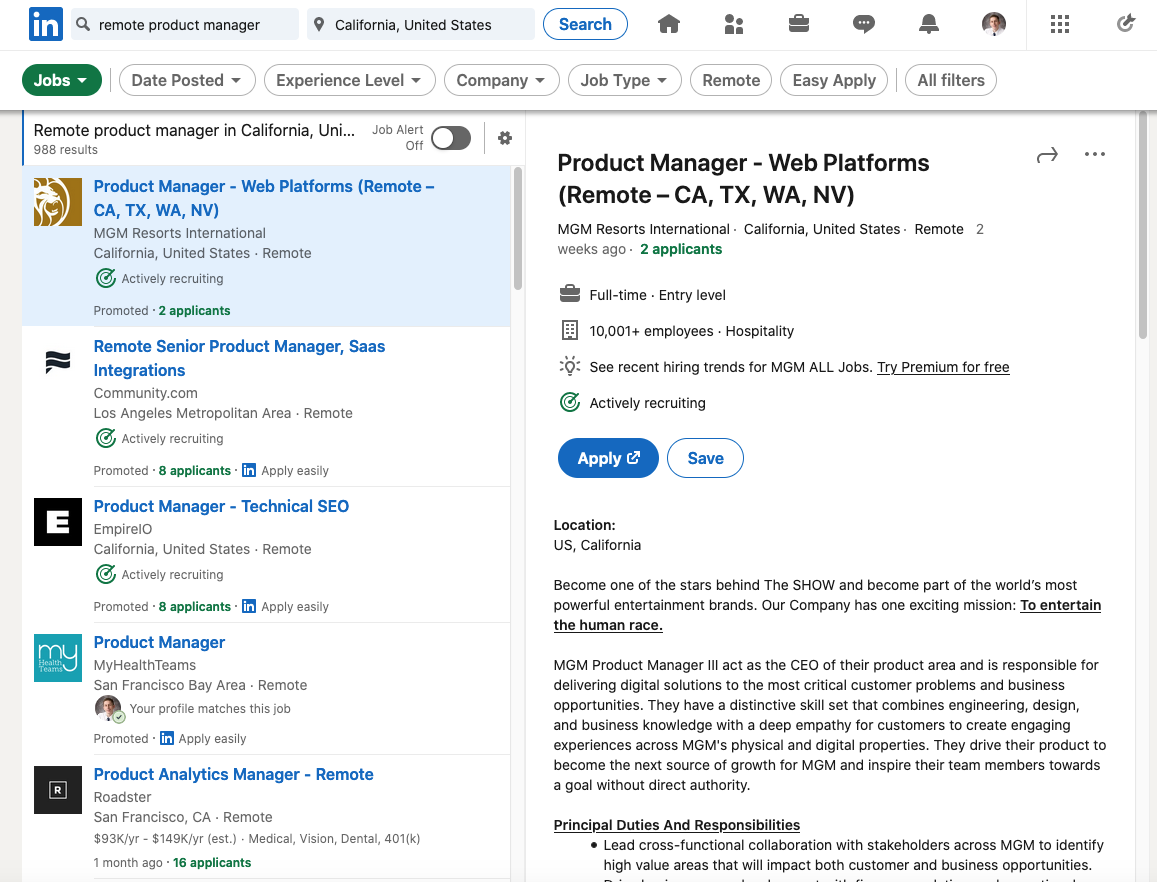Click the Actively recruiting target icon in details
The height and width of the screenshot is (882, 1157).
tap(570, 402)
